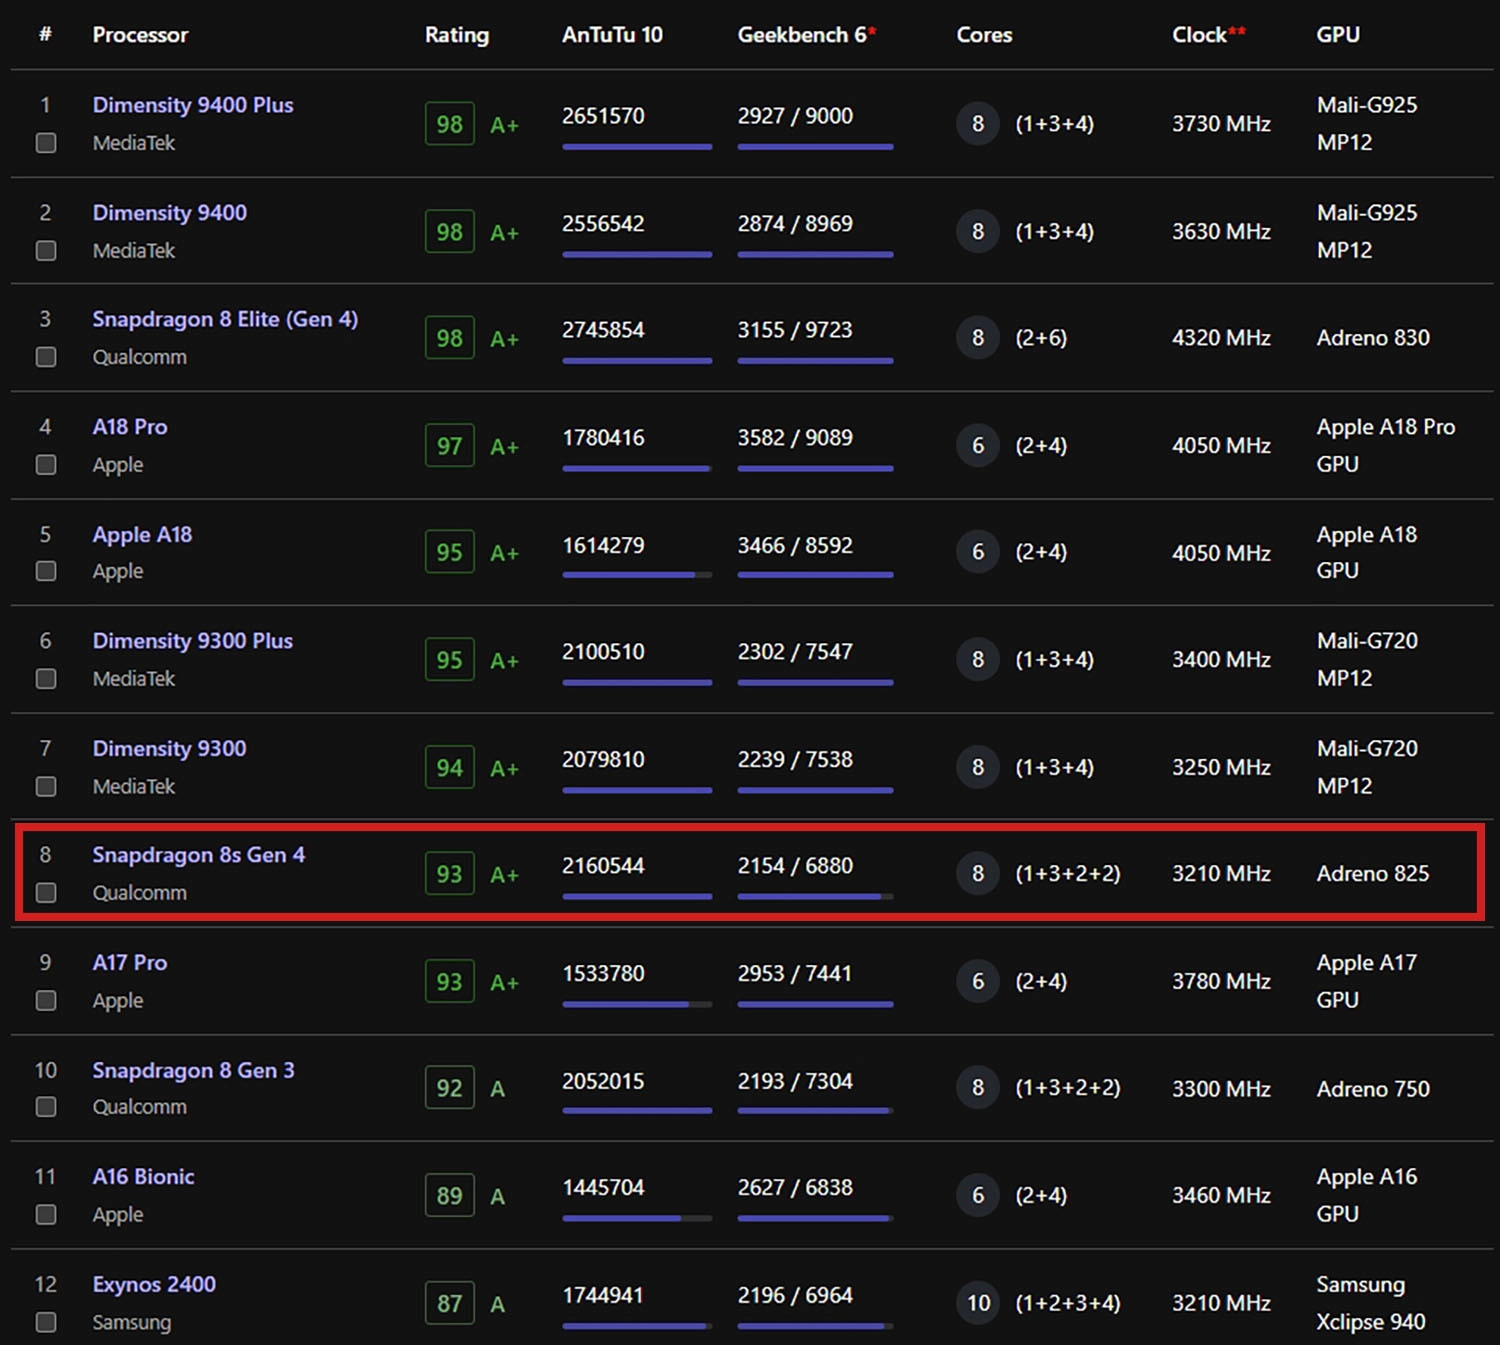Click the Geekbench score 3582 / 9089
The image size is (1500, 1345).
click(x=795, y=438)
